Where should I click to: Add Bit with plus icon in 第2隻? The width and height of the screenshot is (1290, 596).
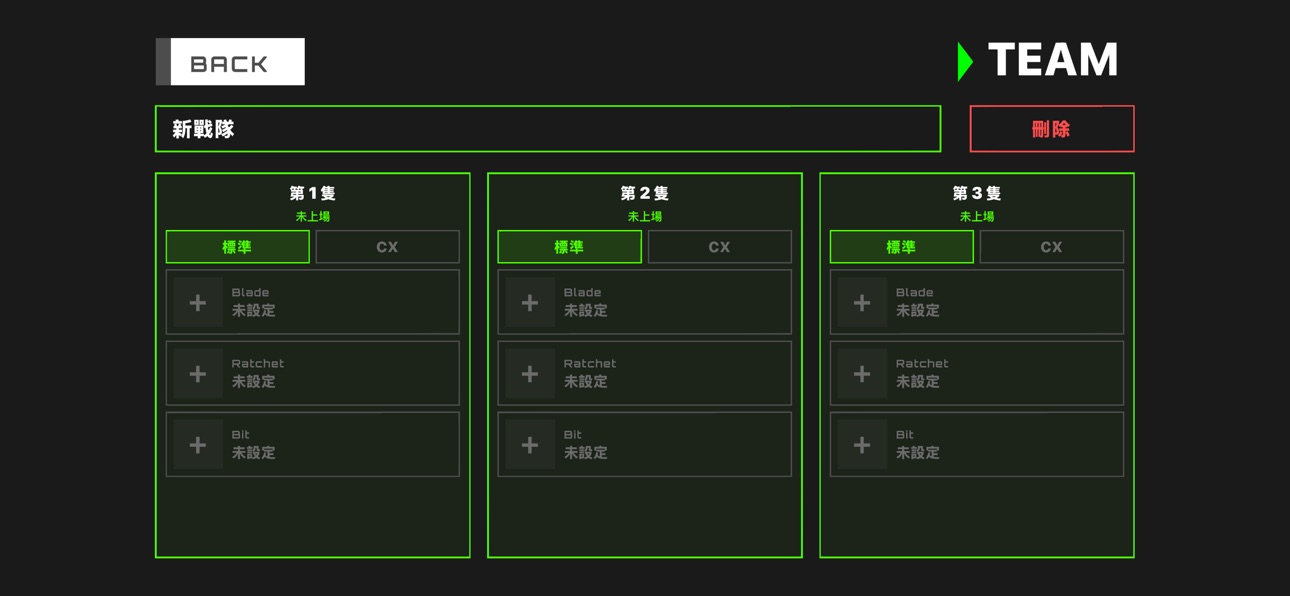[530, 445]
